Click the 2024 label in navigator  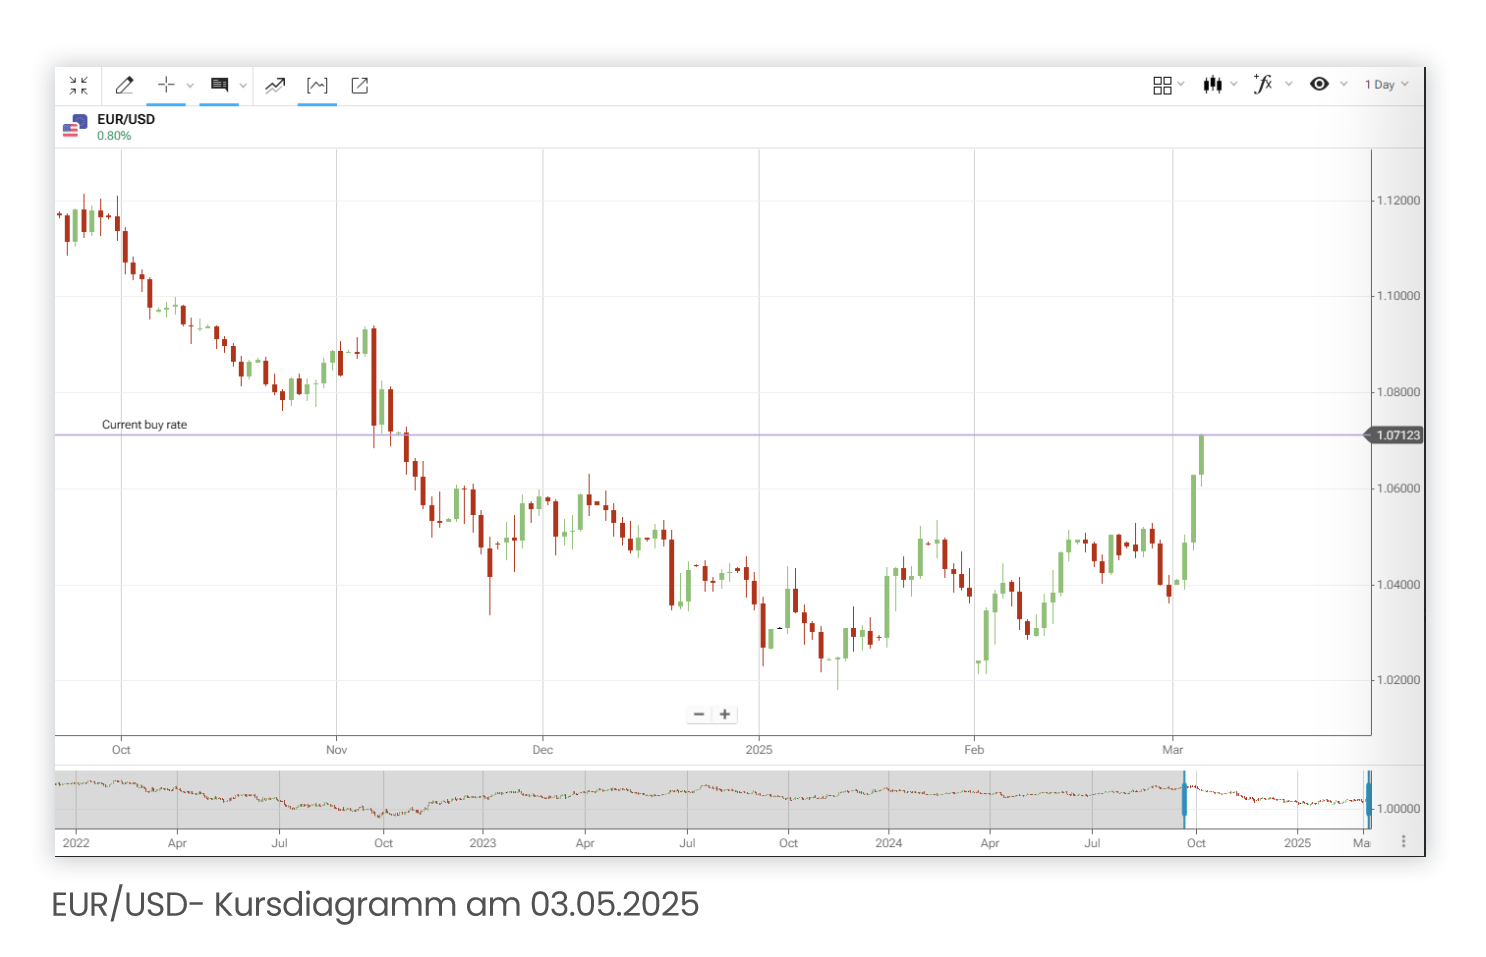(889, 843)
